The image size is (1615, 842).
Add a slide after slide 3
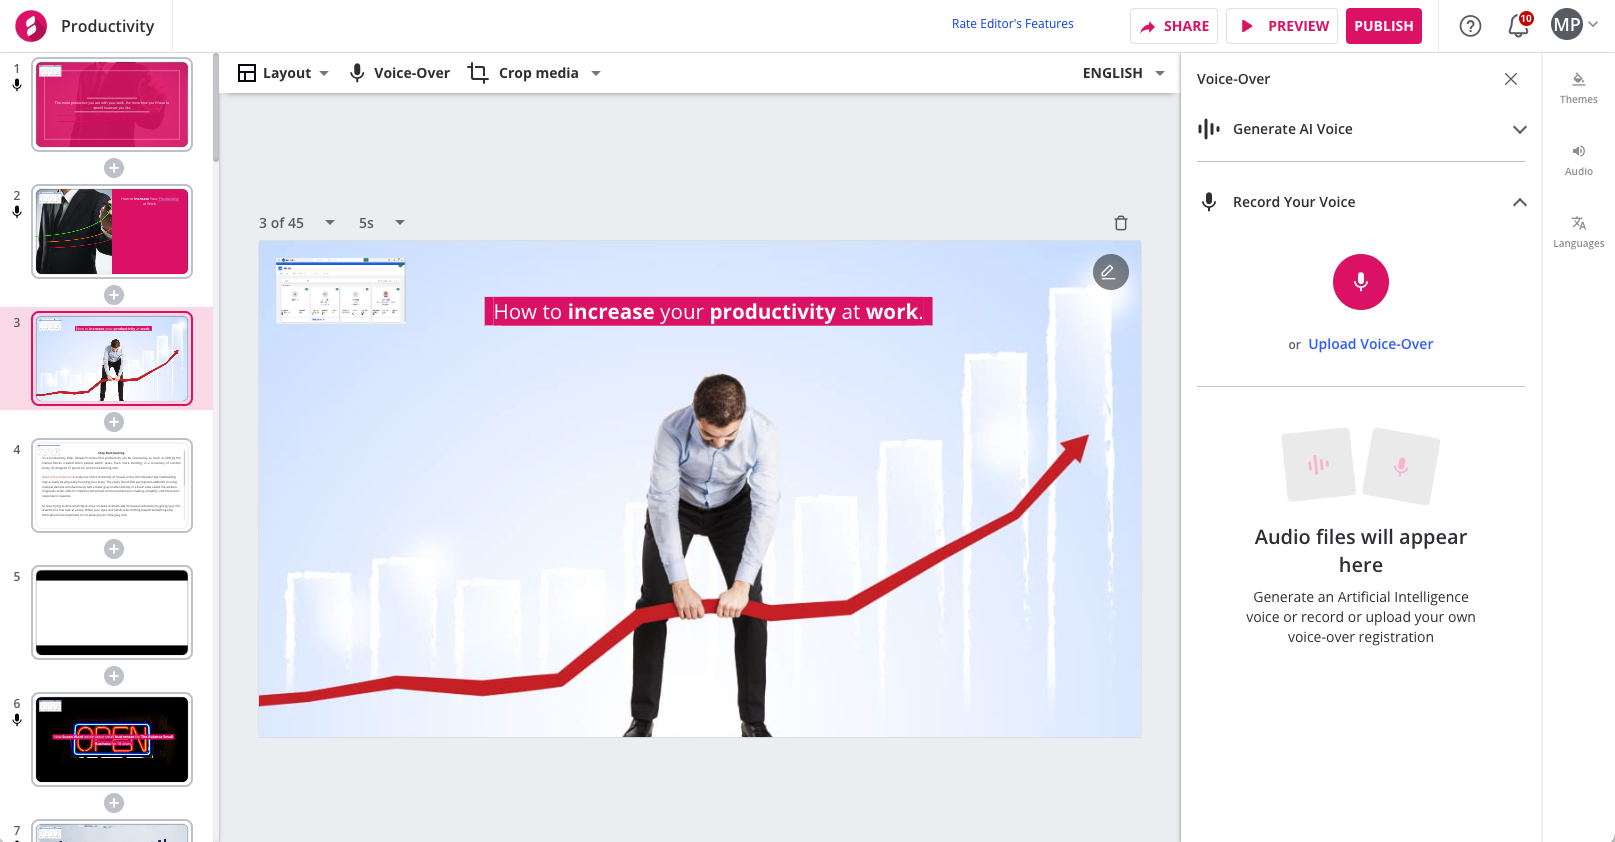(x=114, y=422)
